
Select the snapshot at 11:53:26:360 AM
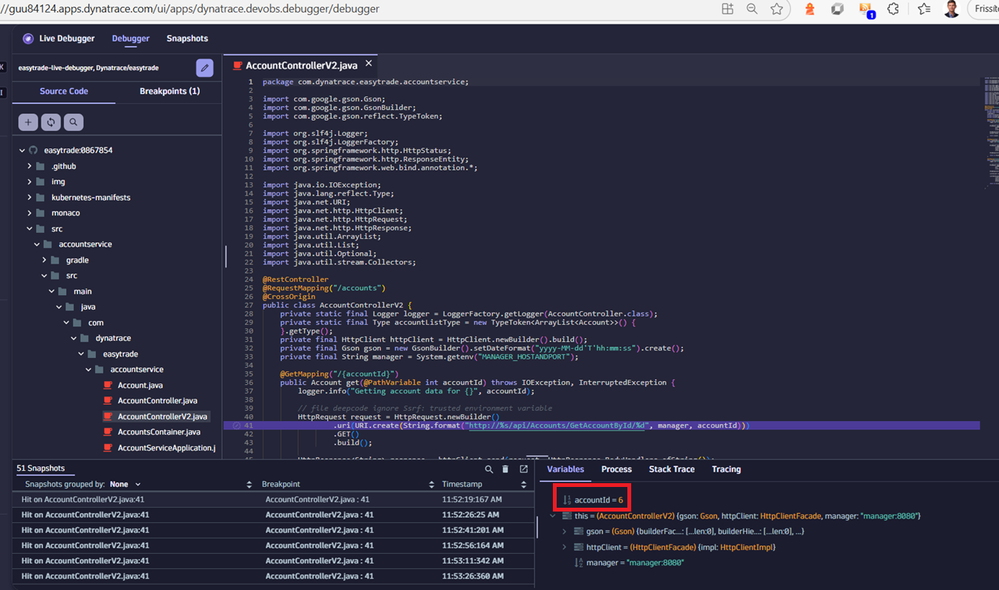click(273, 576)
